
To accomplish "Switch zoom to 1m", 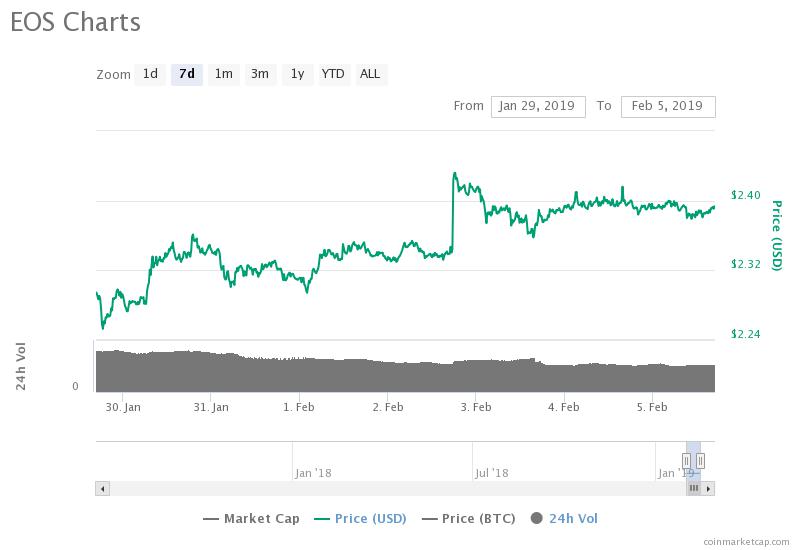I will pyautogui.click(x=223, y=74).
